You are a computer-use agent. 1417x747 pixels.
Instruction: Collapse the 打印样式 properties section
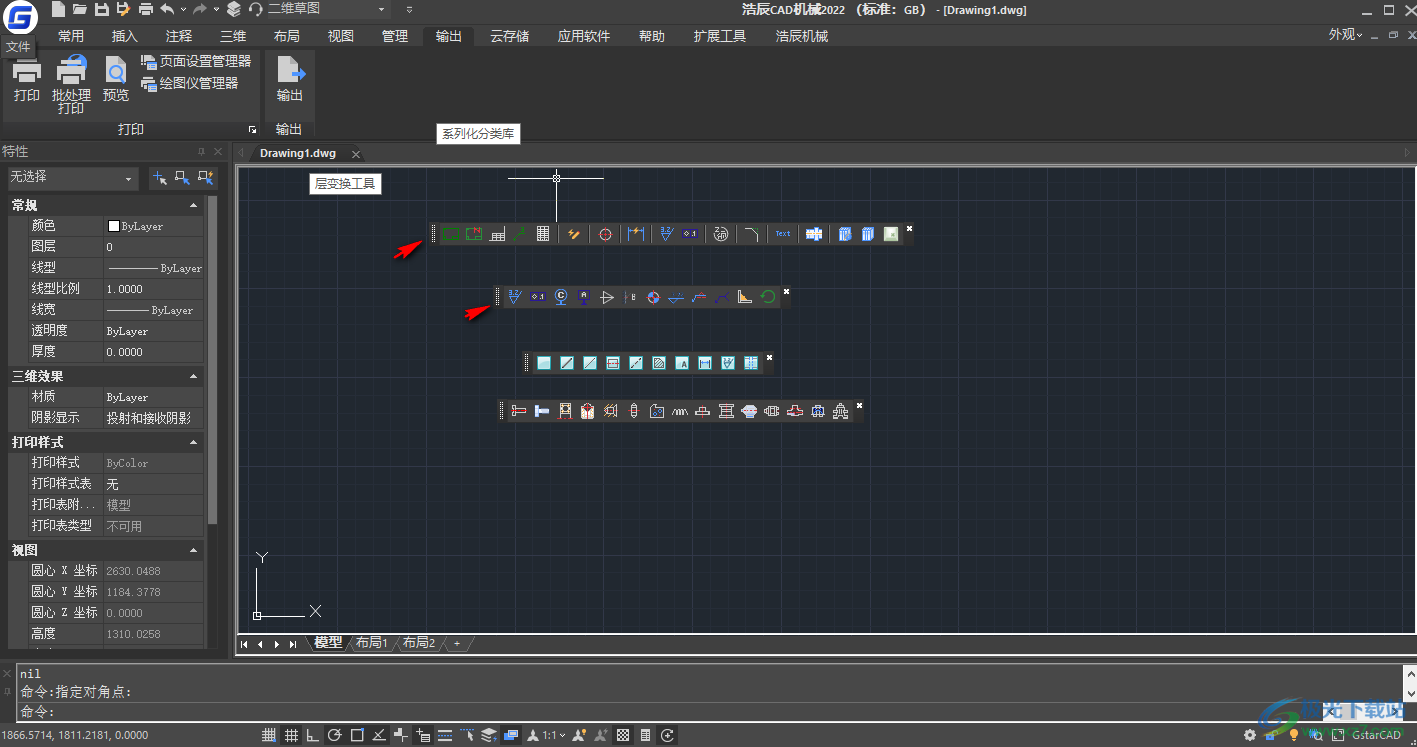click(193, 442)
